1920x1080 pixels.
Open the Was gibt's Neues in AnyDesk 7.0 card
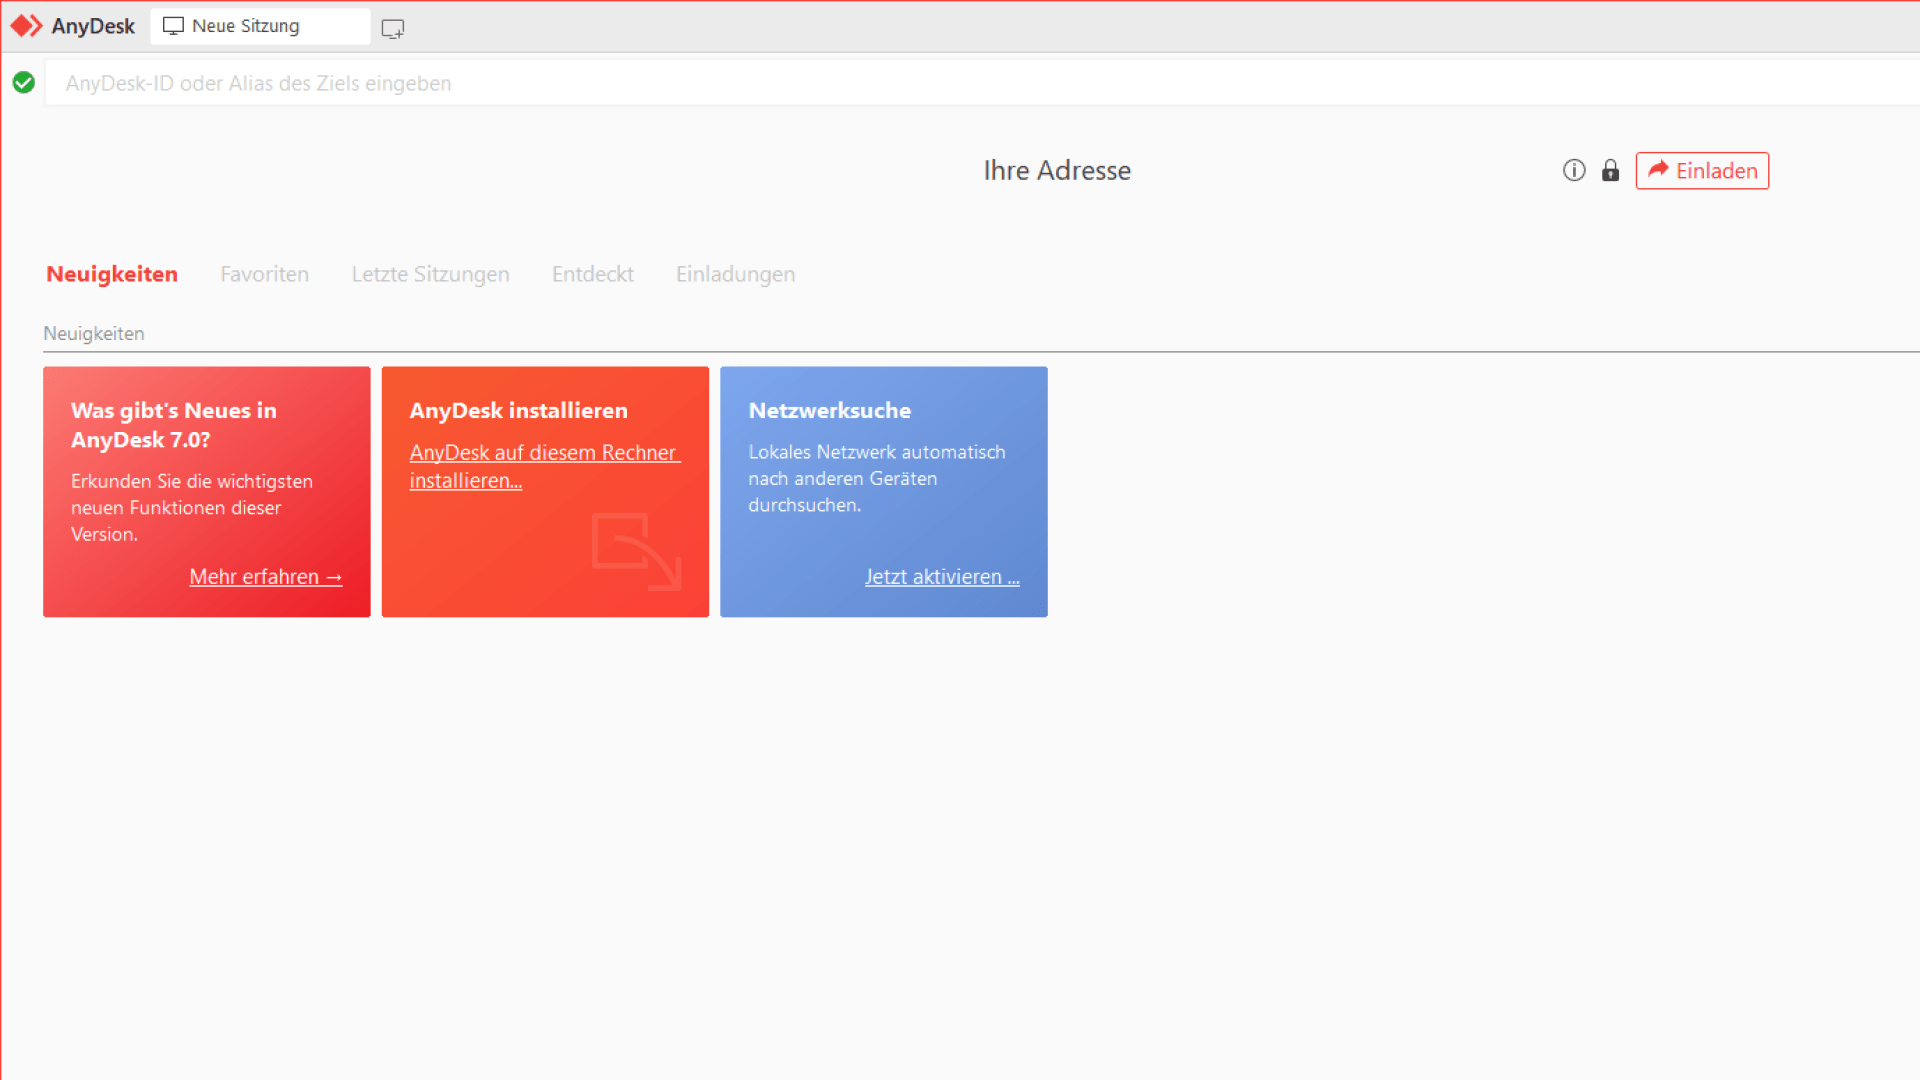coord(207,492)
